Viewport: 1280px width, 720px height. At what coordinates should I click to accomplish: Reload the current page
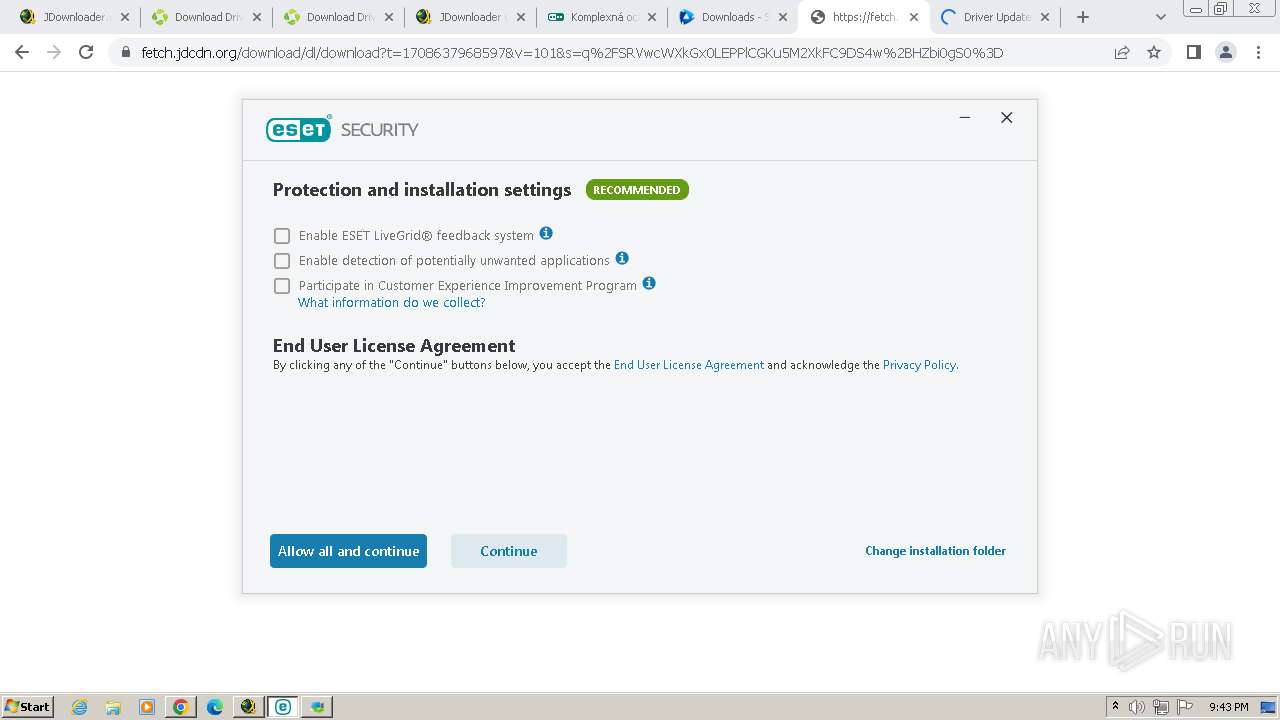click(x=86, y=53)
